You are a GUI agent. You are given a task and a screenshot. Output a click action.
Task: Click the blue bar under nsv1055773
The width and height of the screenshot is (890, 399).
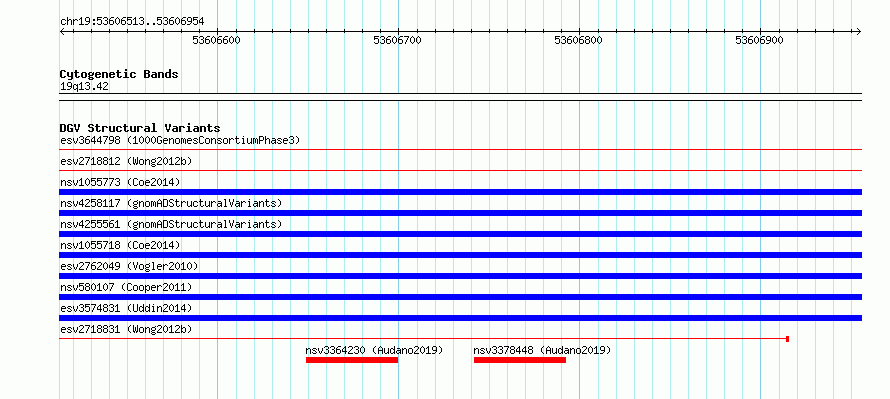tap(460, 192)
